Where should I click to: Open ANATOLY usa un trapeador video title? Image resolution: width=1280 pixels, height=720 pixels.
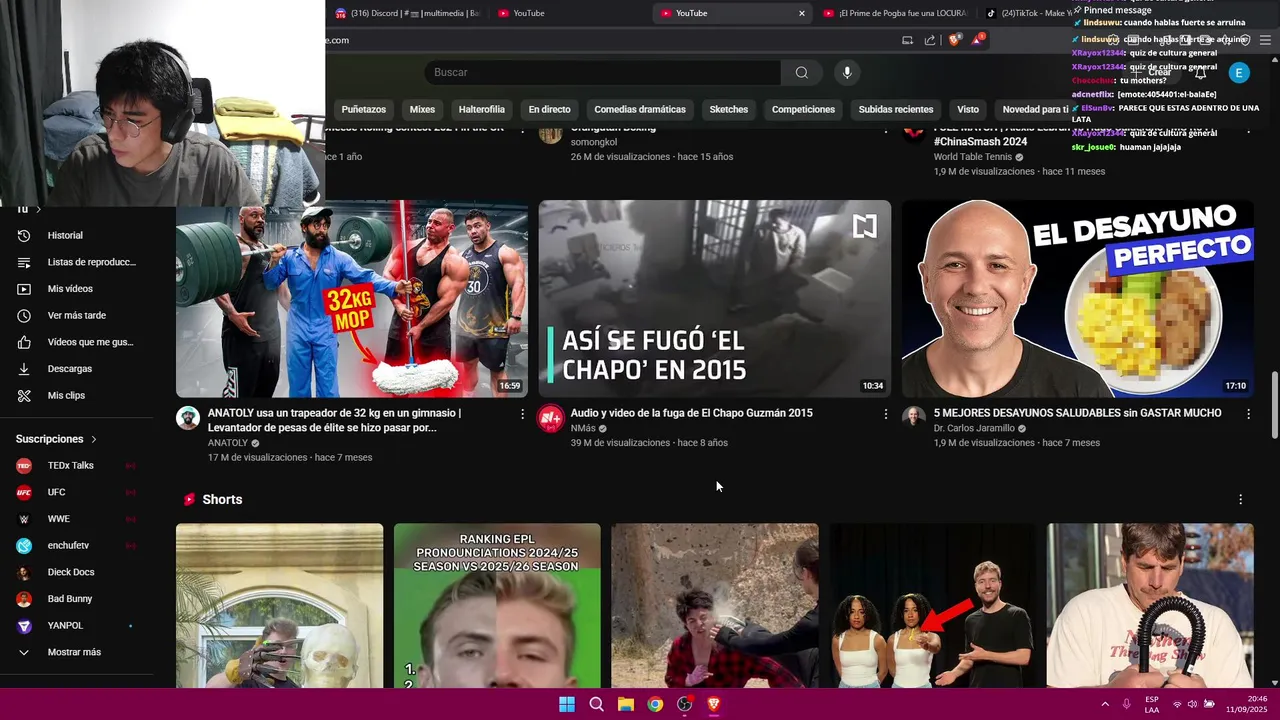[334, 420]
